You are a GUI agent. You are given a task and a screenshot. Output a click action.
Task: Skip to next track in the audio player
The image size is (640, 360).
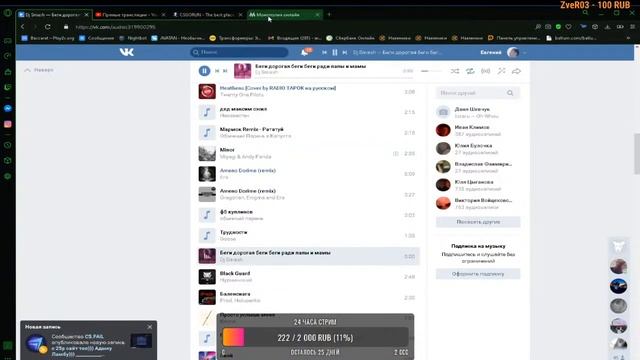(225, 71)
